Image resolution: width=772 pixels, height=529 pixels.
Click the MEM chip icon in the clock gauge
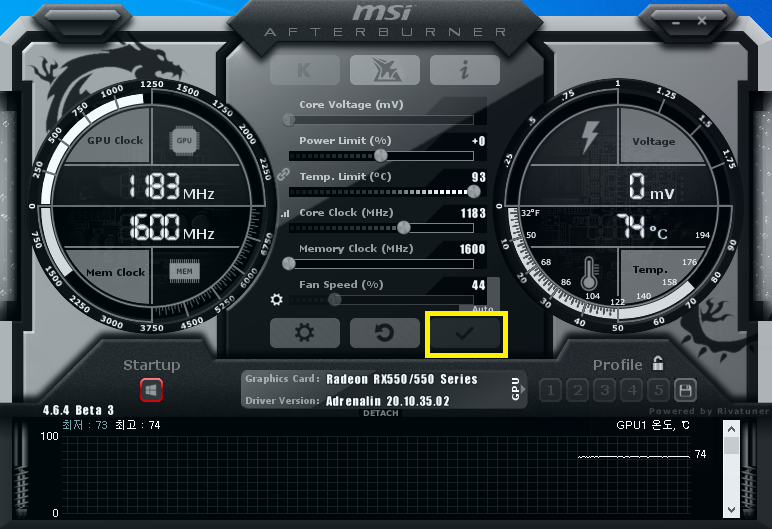click(184, 271)
